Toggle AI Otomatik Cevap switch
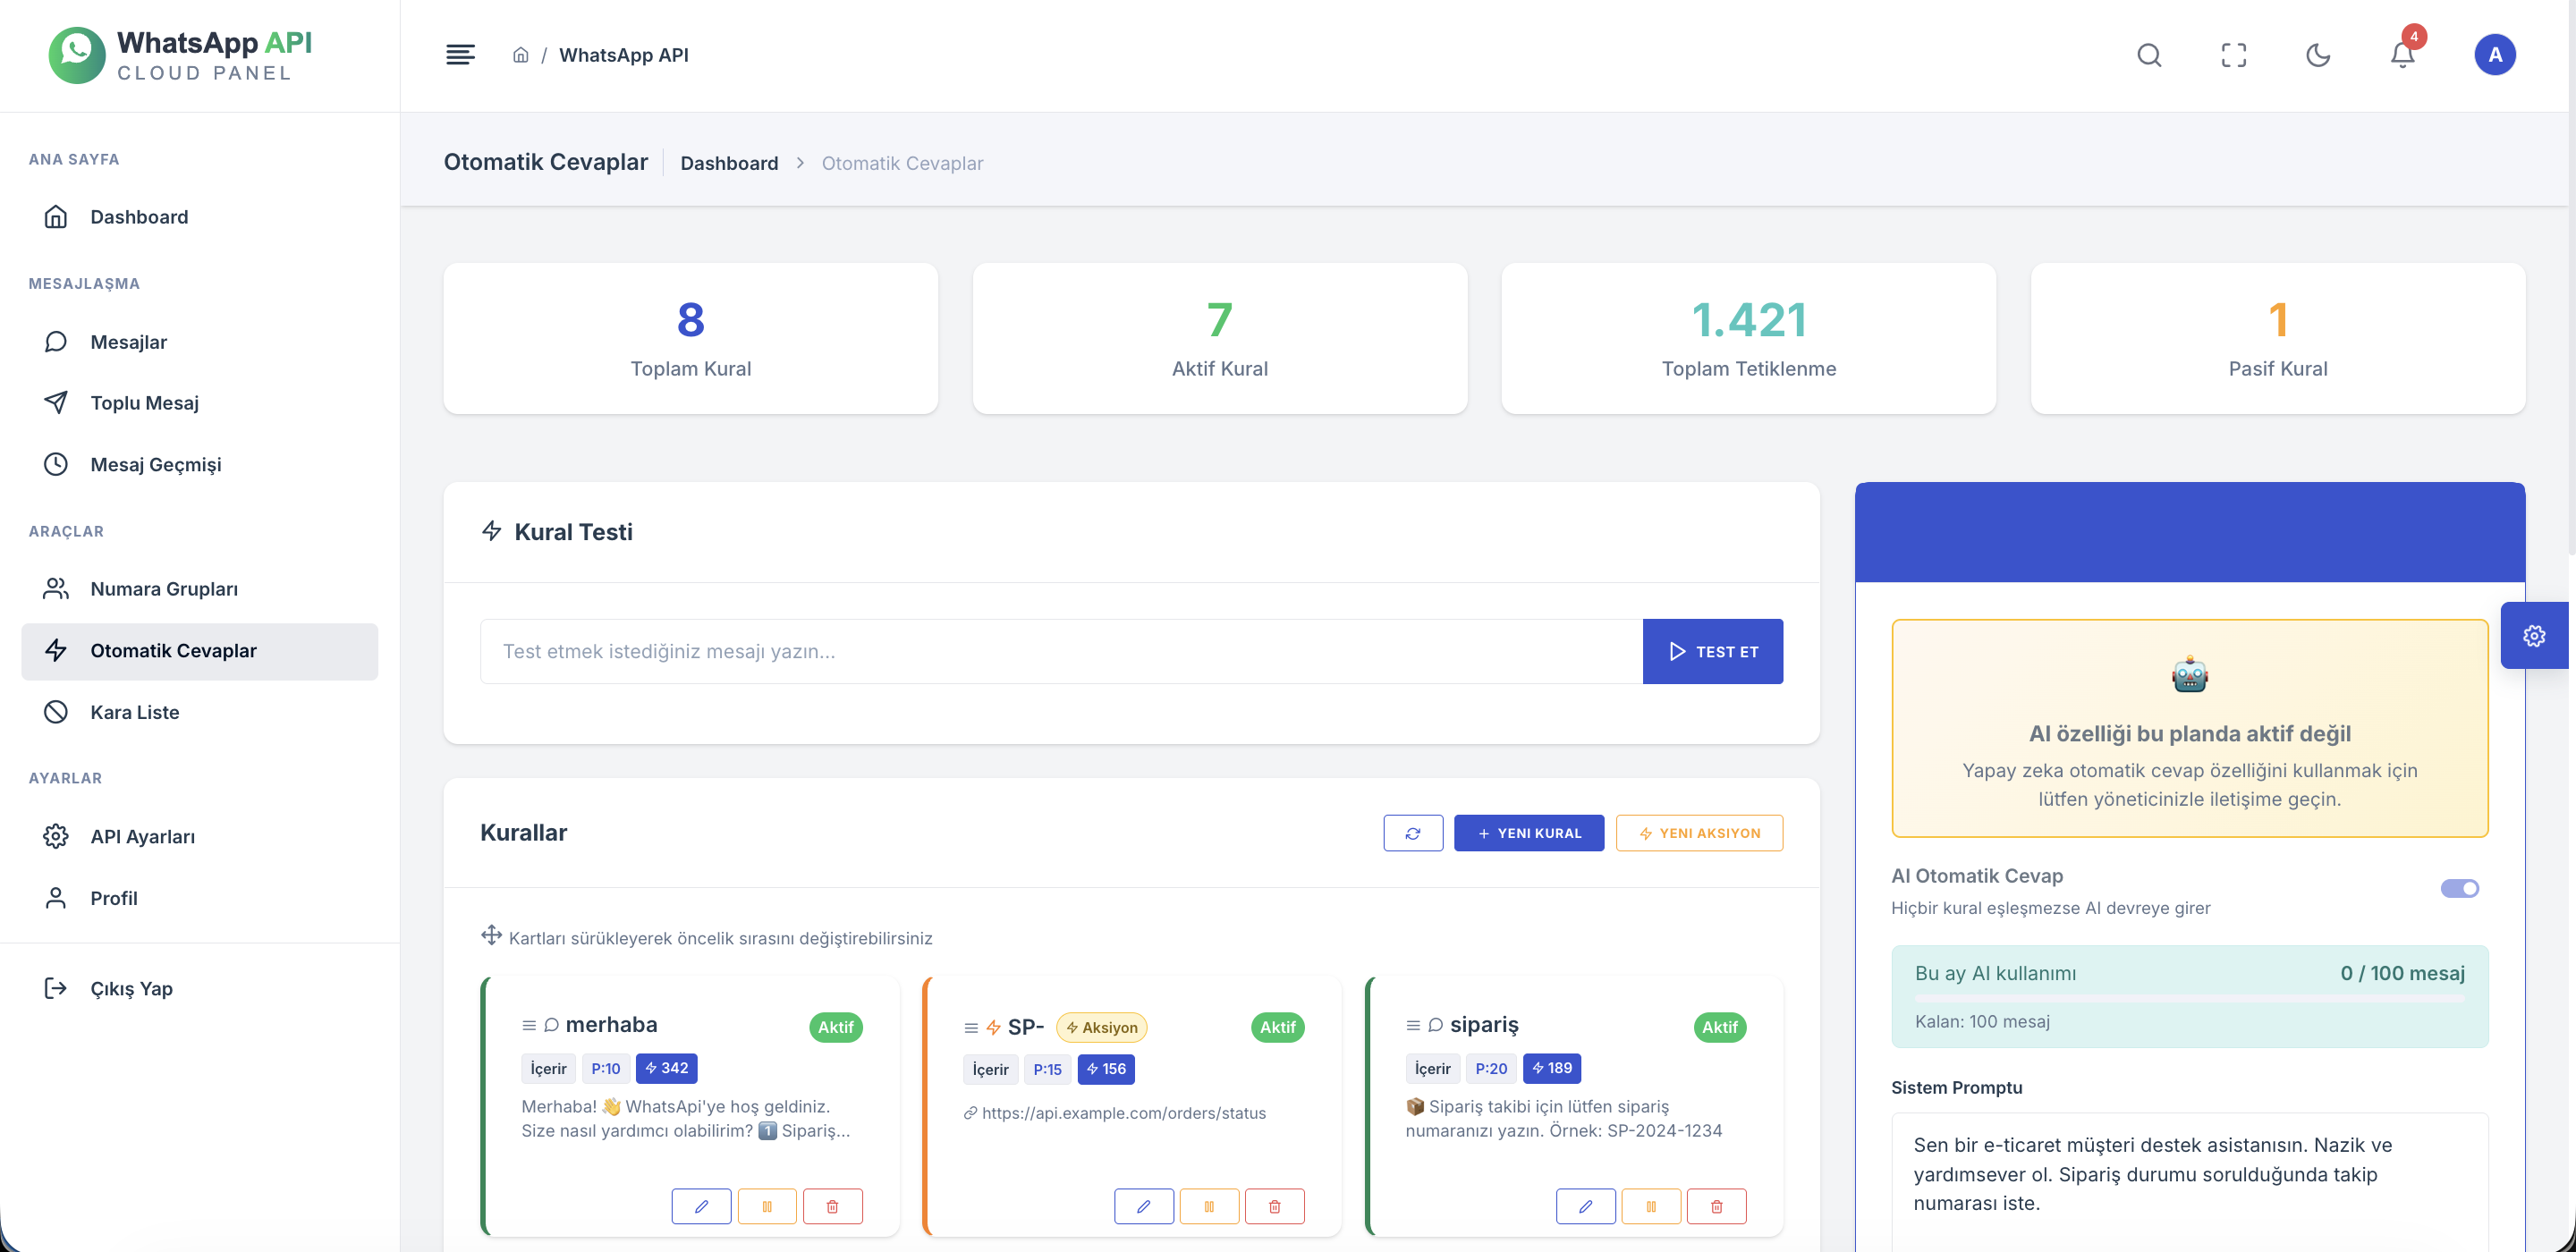Viewport: 2576px width, 1252px height. coord(2459,888)
